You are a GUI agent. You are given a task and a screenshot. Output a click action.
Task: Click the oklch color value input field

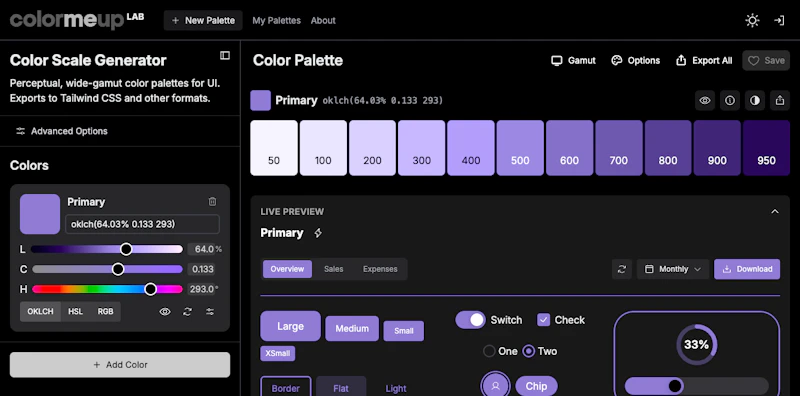pyautogui.click(x=142, y=224)
